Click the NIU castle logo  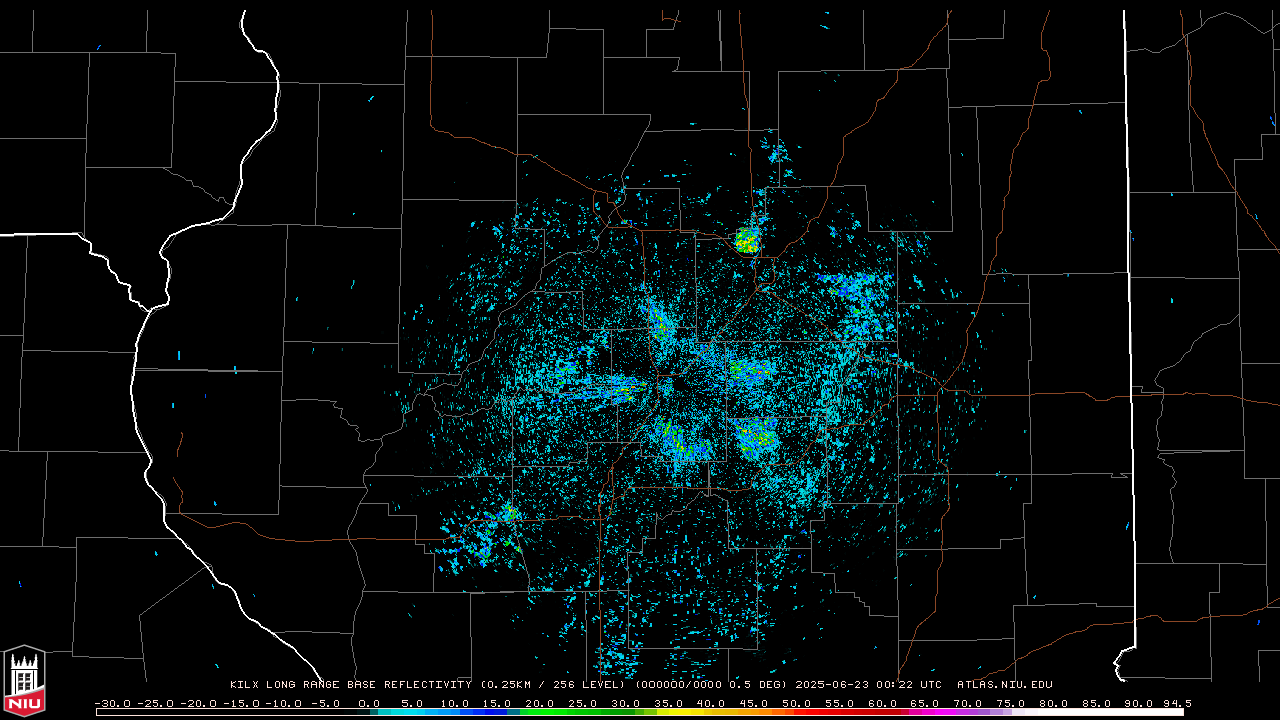point(24,681)
